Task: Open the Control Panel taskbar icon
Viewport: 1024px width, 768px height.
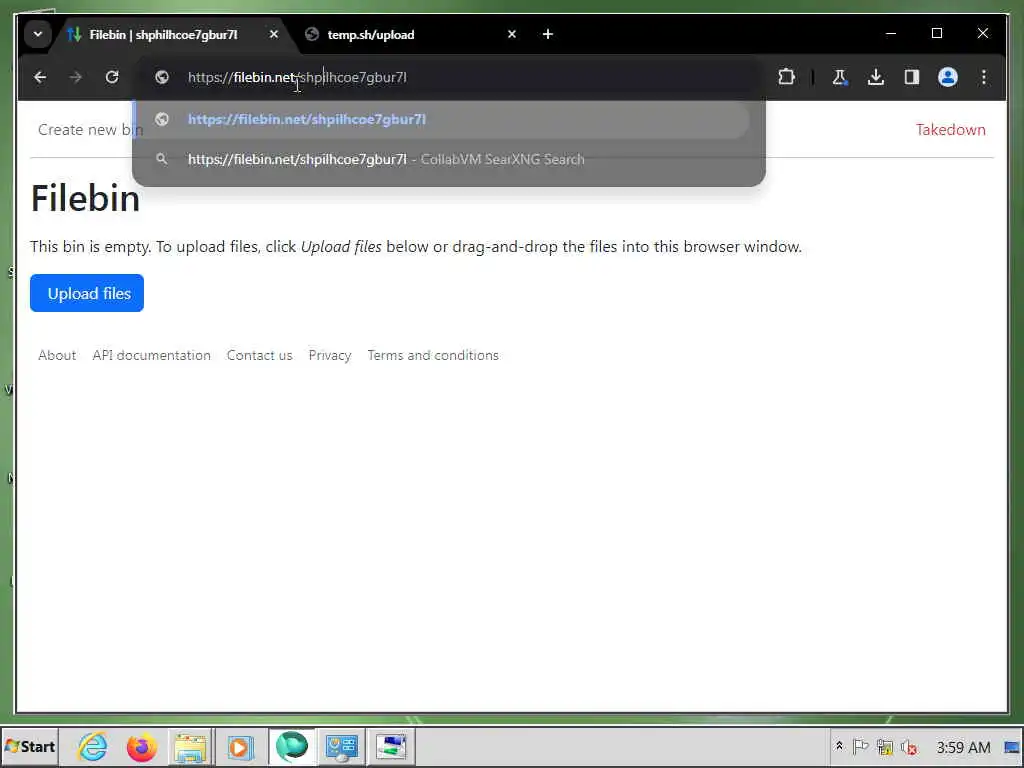Action: [342, 747]
